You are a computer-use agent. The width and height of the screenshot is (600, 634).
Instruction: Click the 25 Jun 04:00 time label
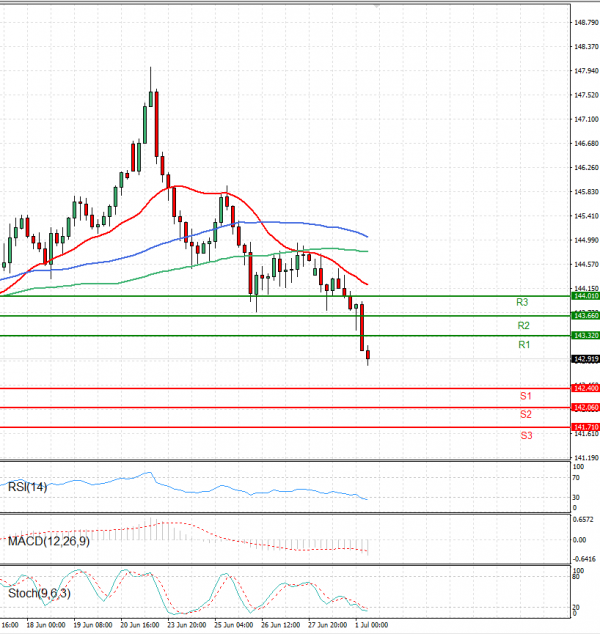[x=234, y=625]
